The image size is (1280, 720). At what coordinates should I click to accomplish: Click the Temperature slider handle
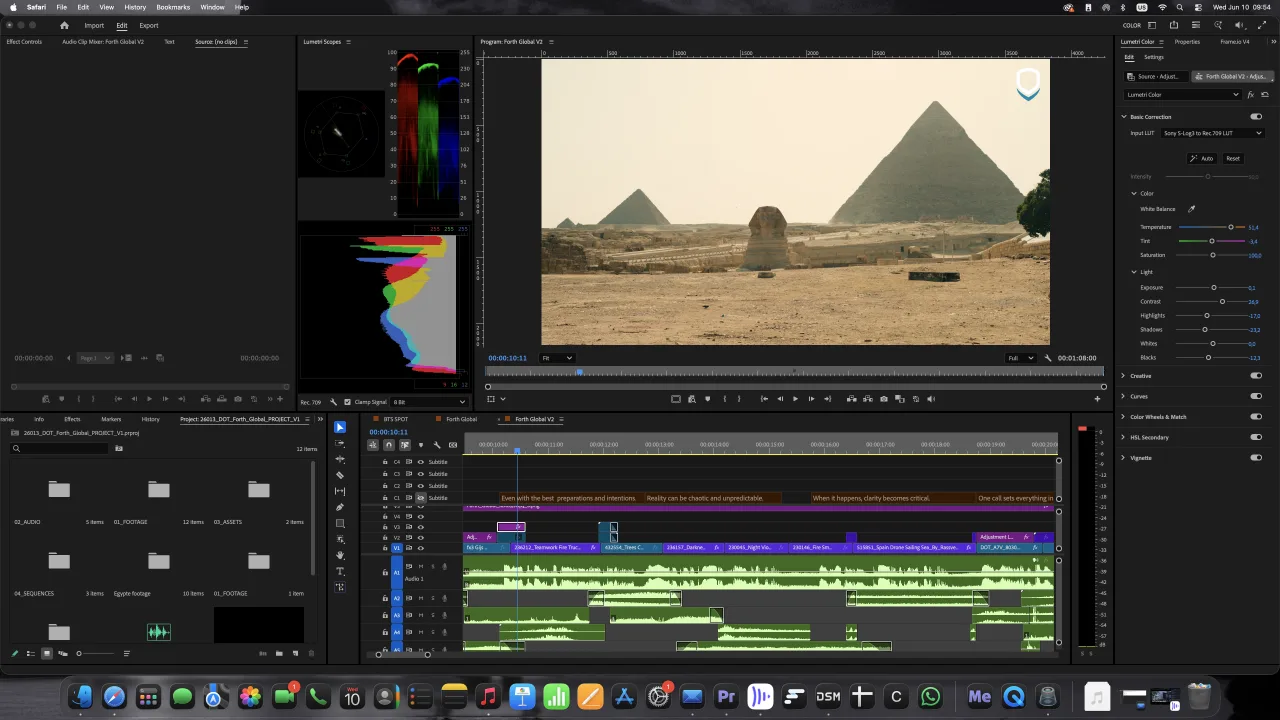click(x=1231, y=227)
